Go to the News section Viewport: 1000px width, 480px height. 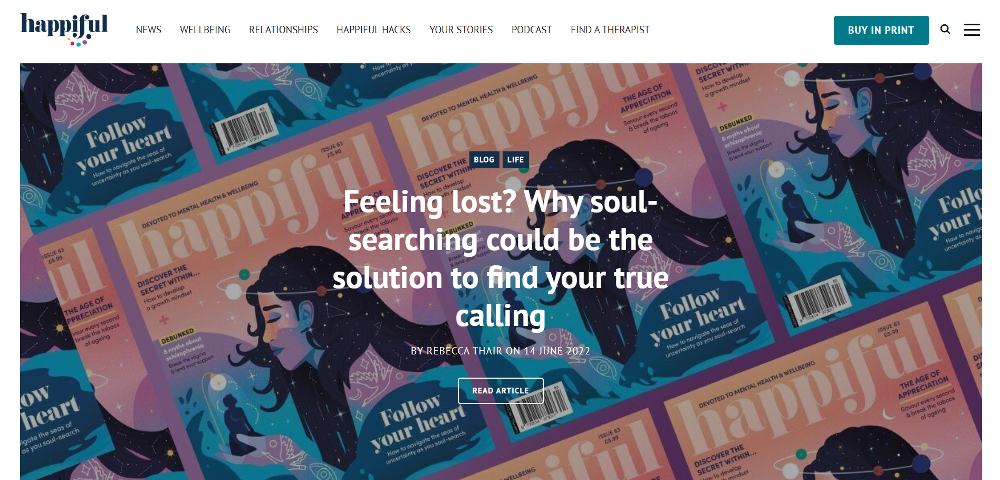click(149, 29)
